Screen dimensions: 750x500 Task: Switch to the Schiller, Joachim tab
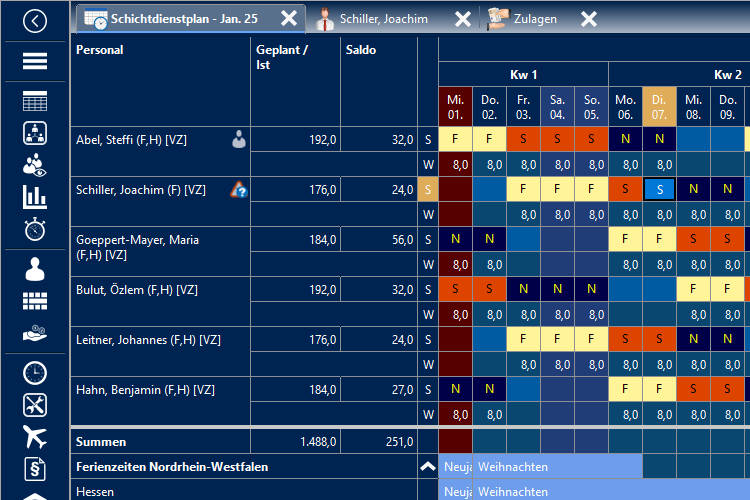[383, 19]
